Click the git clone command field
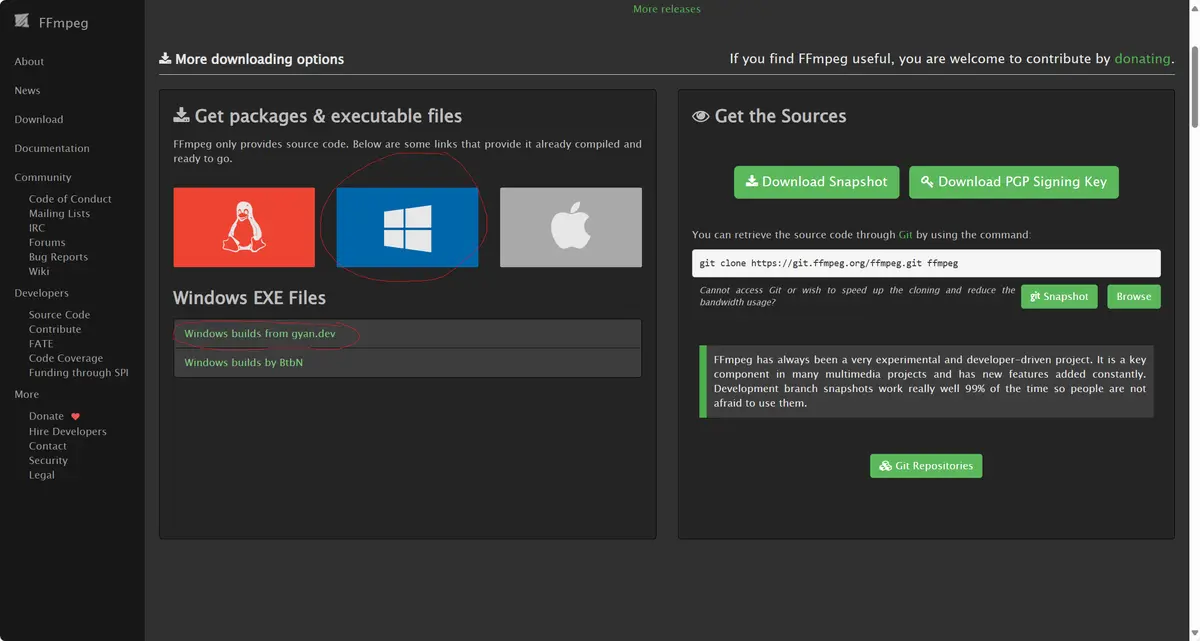The height and width of the screenshot is (641, 1200). (926, 263)
